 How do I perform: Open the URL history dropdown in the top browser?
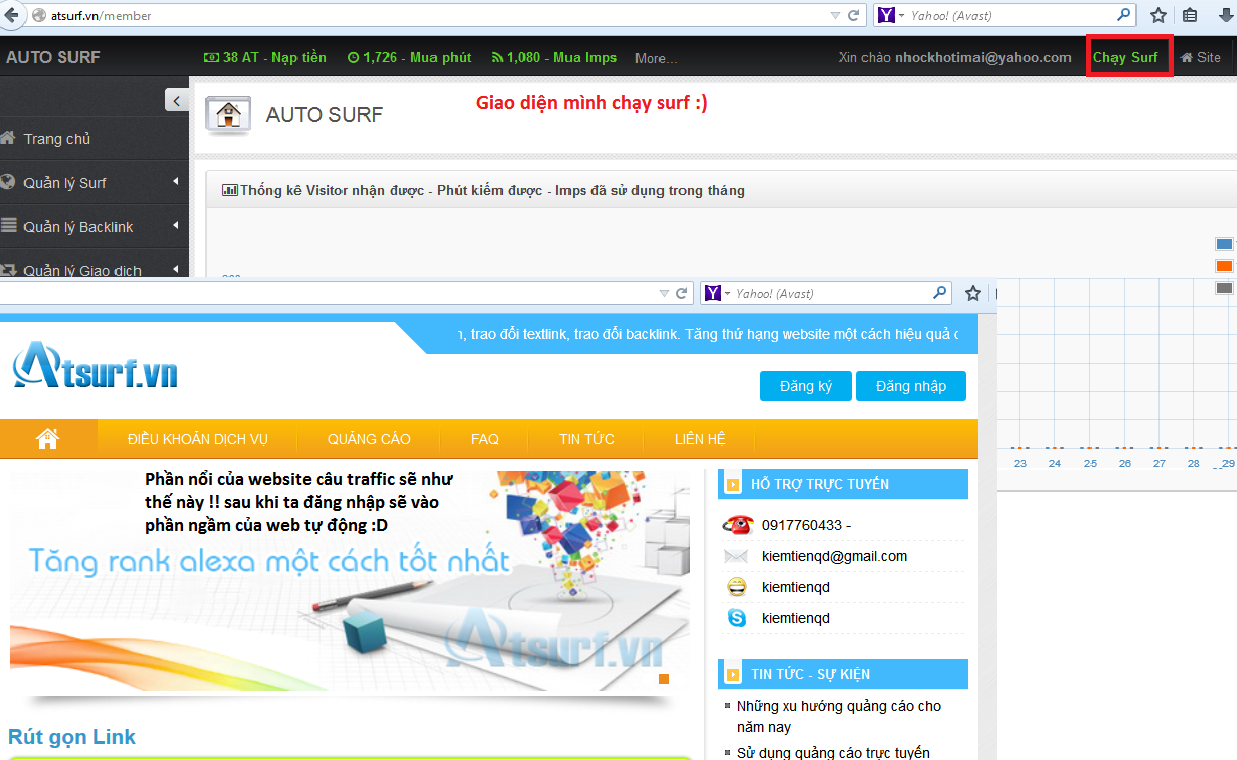coord(835,16)
